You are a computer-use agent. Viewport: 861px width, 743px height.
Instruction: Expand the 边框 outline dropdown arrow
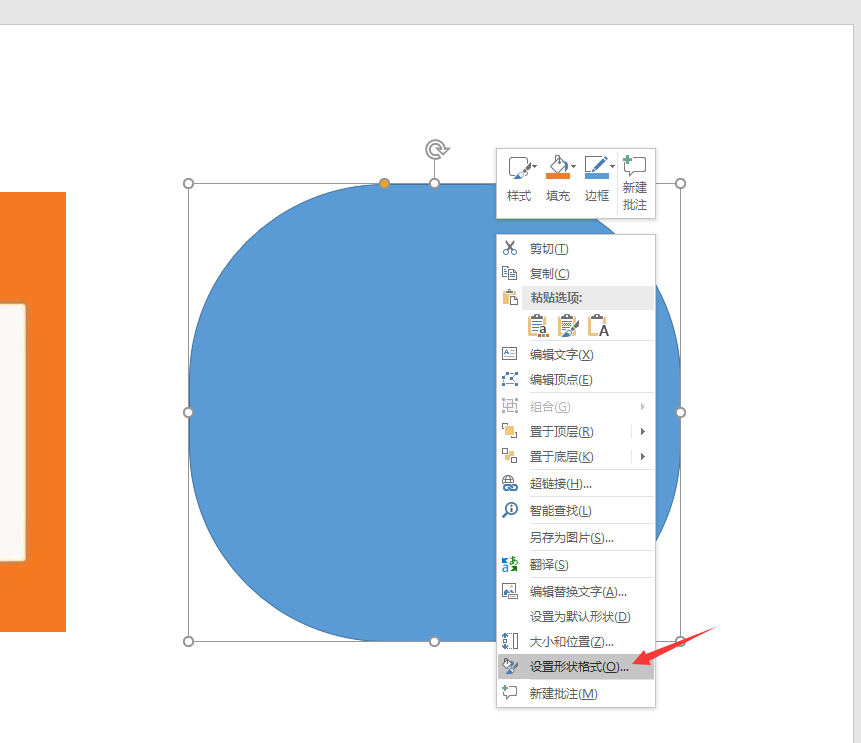pos(613,167)
